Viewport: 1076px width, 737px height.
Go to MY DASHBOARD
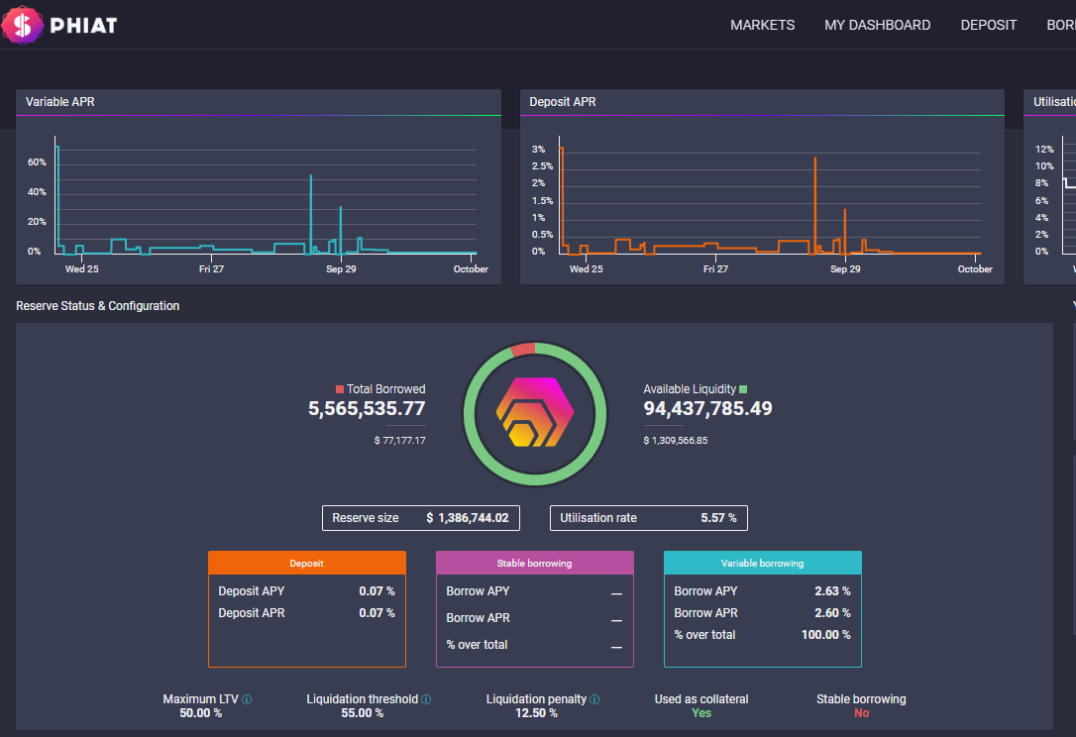(x=878, y=25)
